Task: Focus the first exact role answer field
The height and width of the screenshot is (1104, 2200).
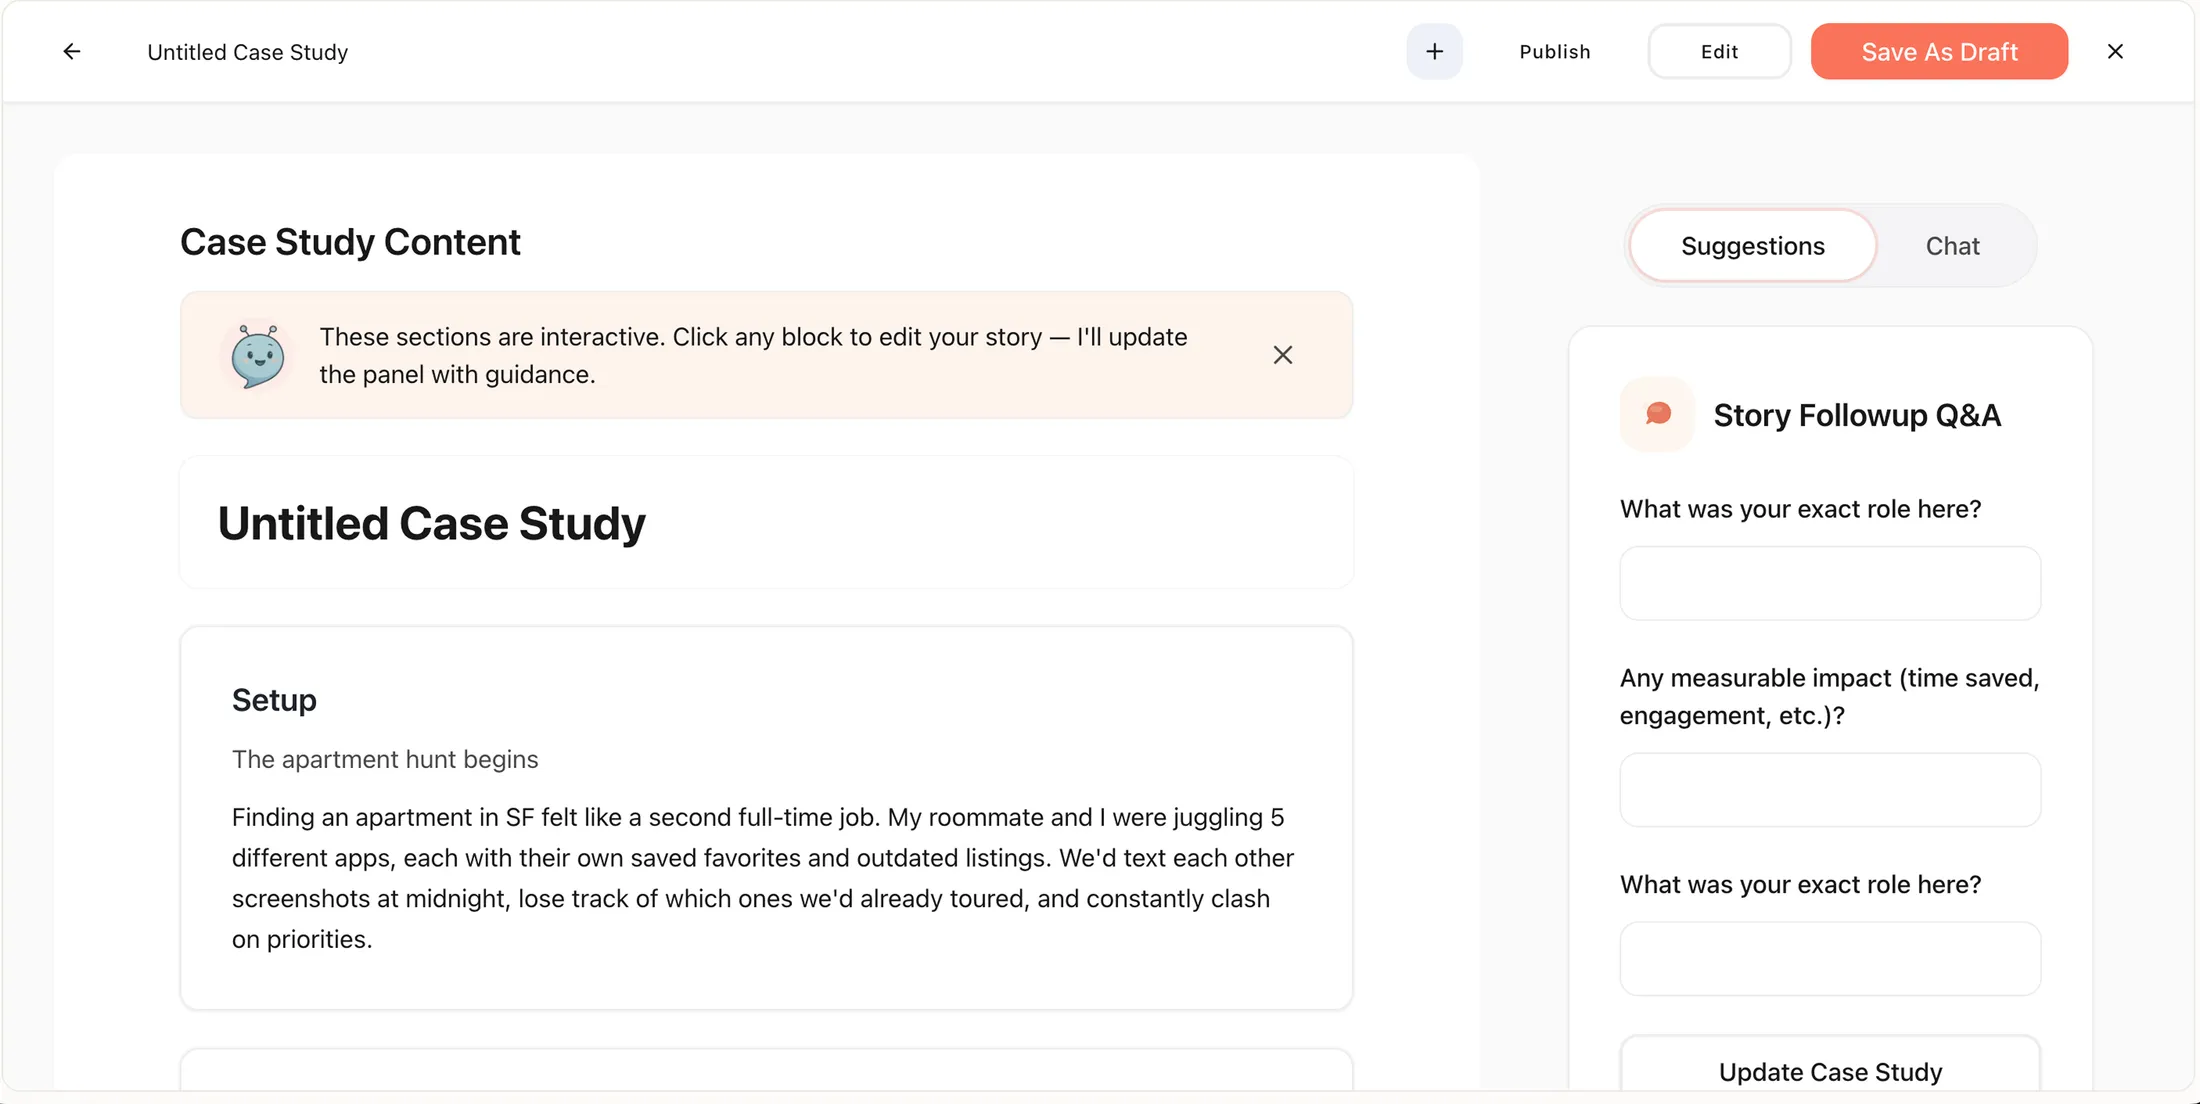Action: (1830, 583)
